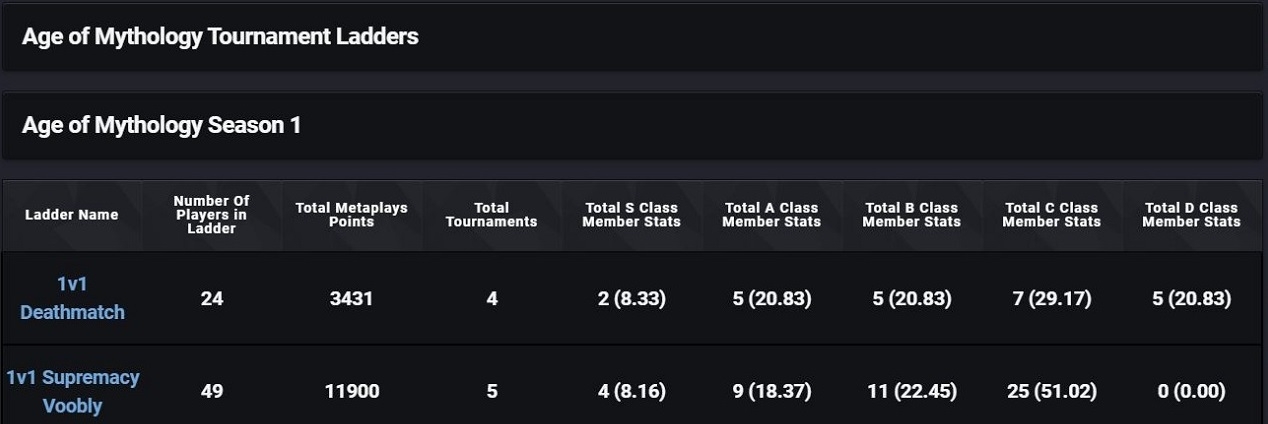This screenshot has height=424, width=1268.
Task: Click the 2 (8.33) S Class cell
Action: click(x=631, y=299)
